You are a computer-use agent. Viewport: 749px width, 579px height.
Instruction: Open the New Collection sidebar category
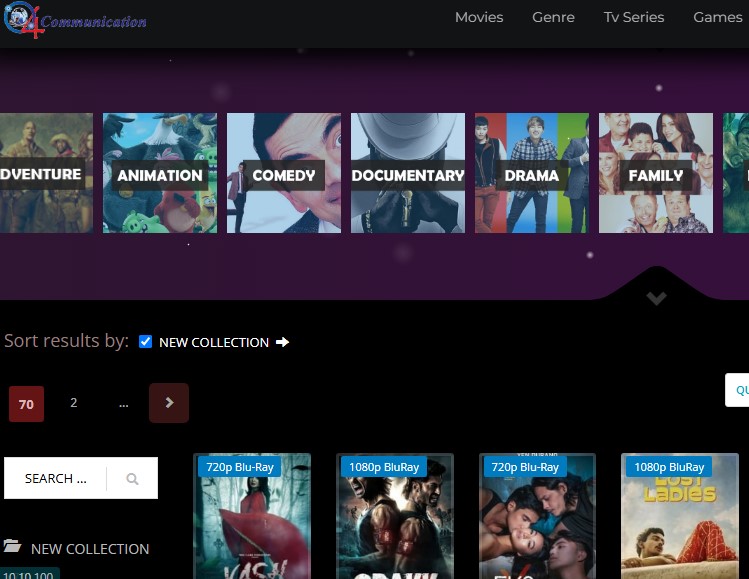pos(90,549)
